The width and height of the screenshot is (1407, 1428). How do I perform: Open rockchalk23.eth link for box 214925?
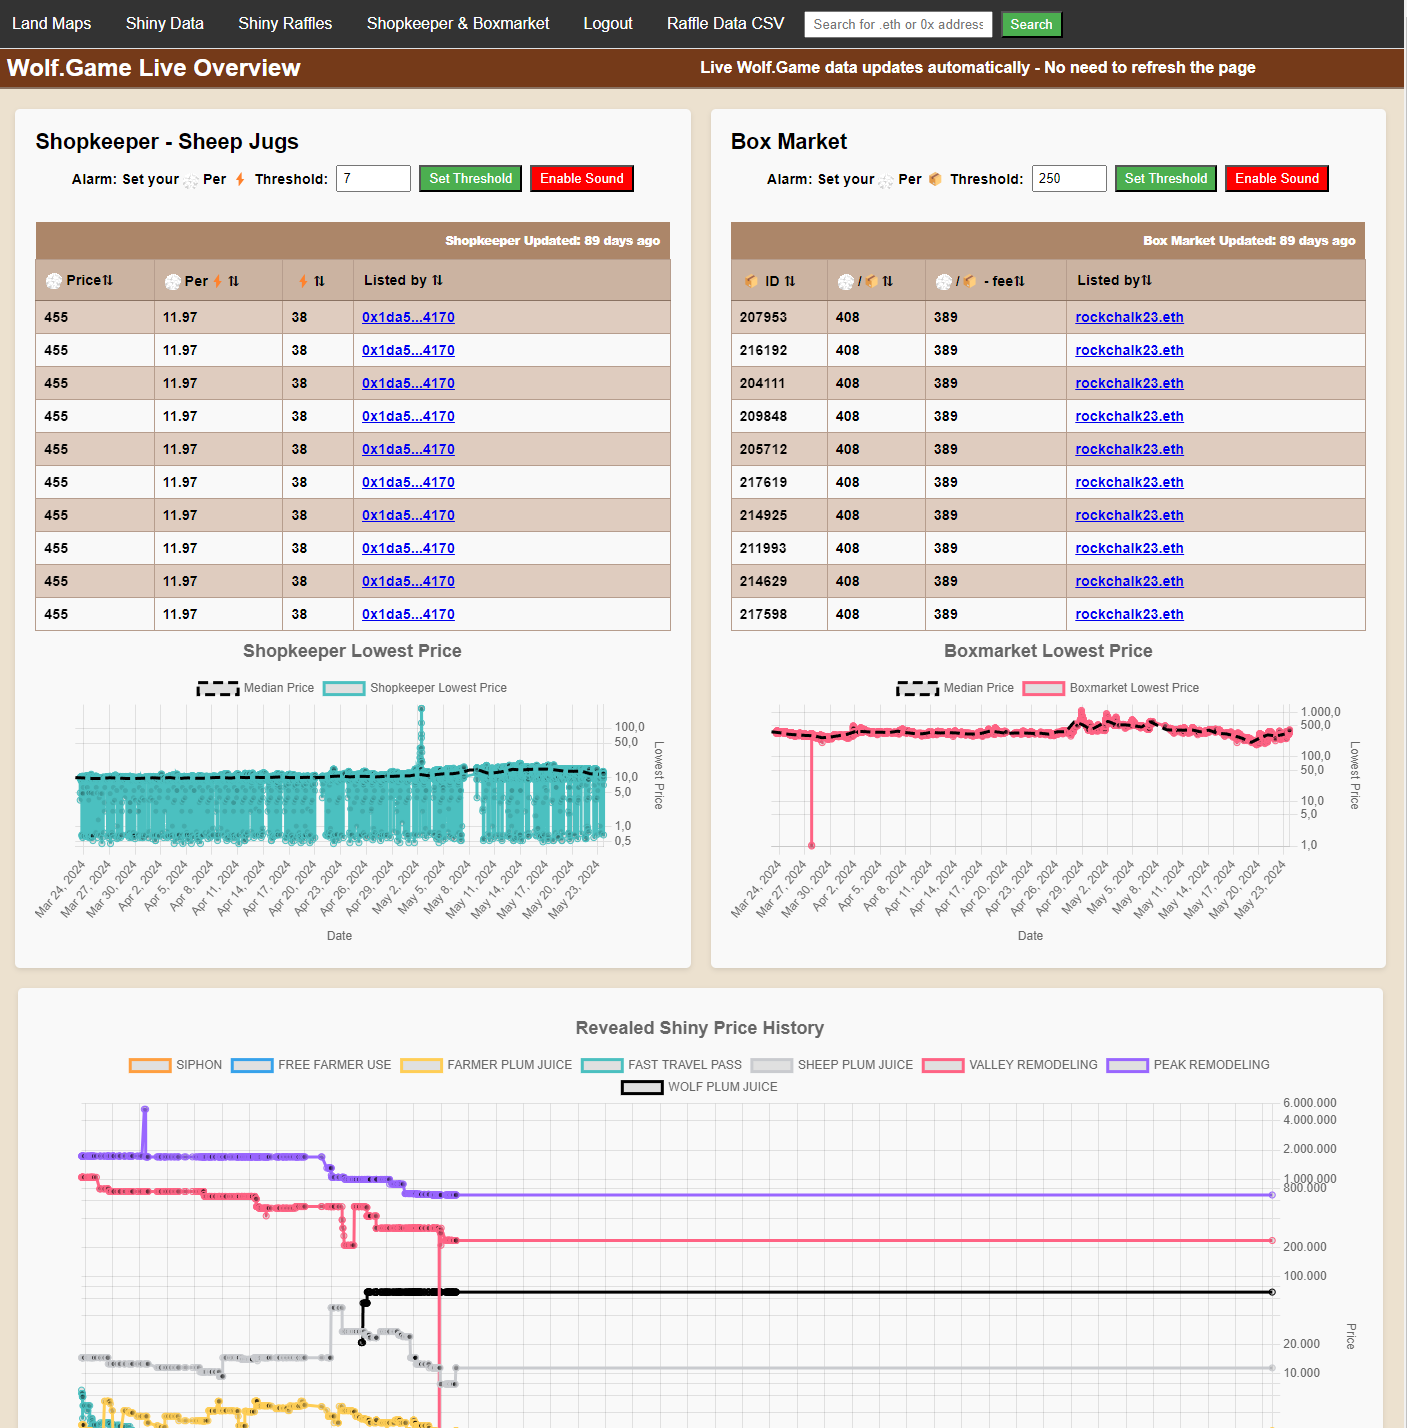[x=1129, y=515]
